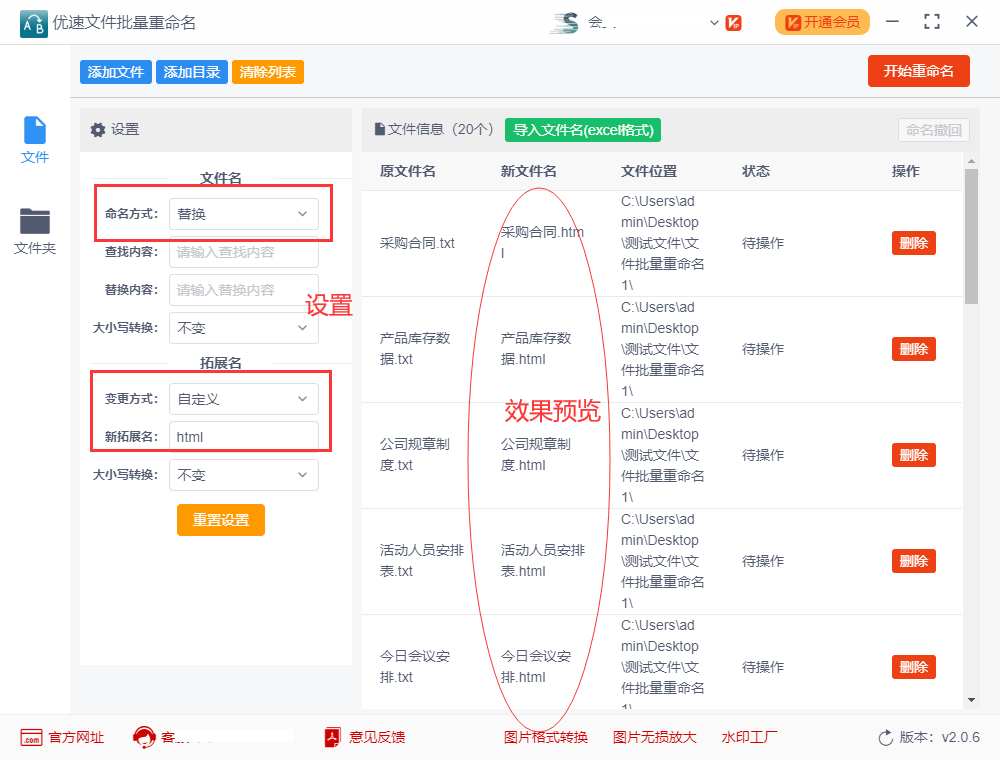Click the scrollbar up arrow
Viewport: 1000px width, 760px height.
tap(971, 161)
